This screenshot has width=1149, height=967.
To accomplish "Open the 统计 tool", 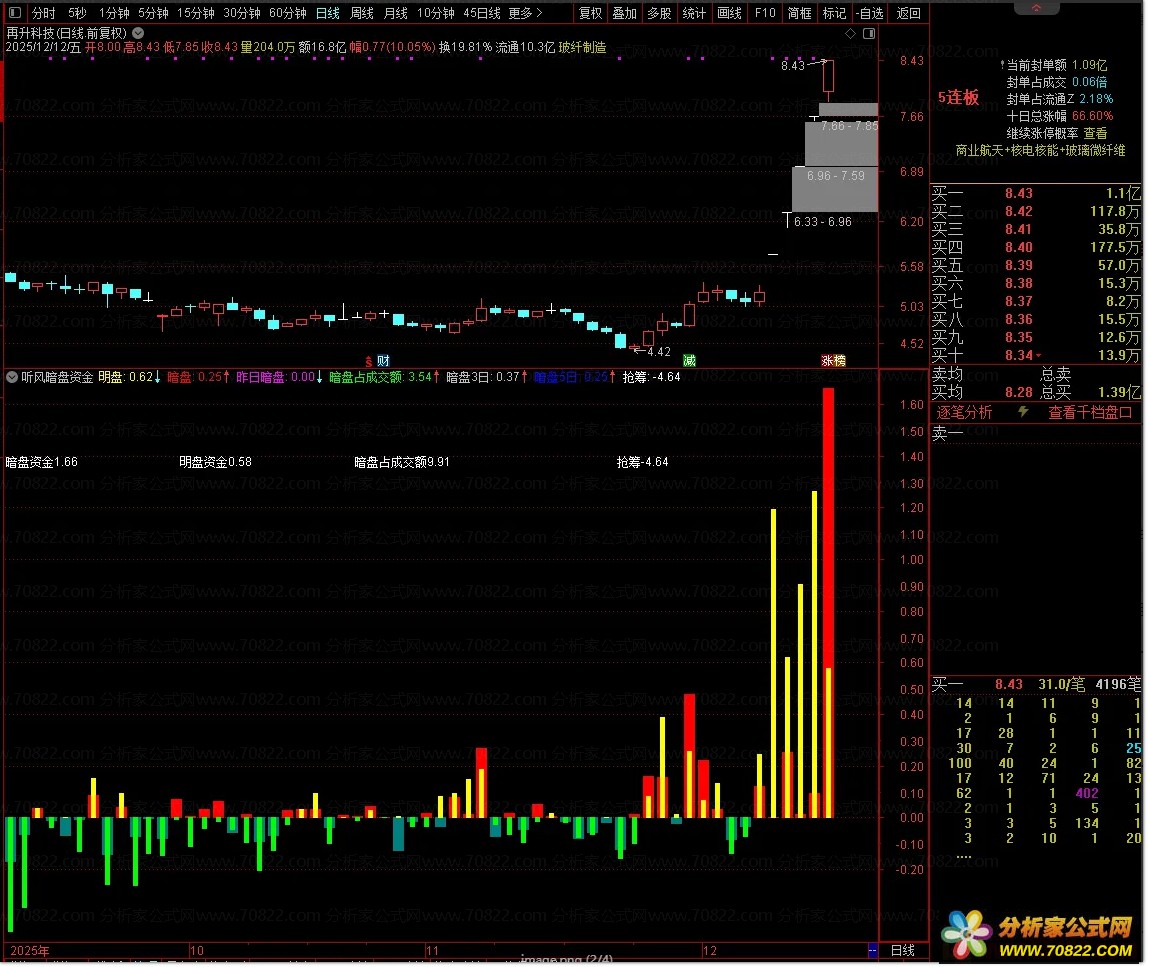I will click(x=695, y=12).
